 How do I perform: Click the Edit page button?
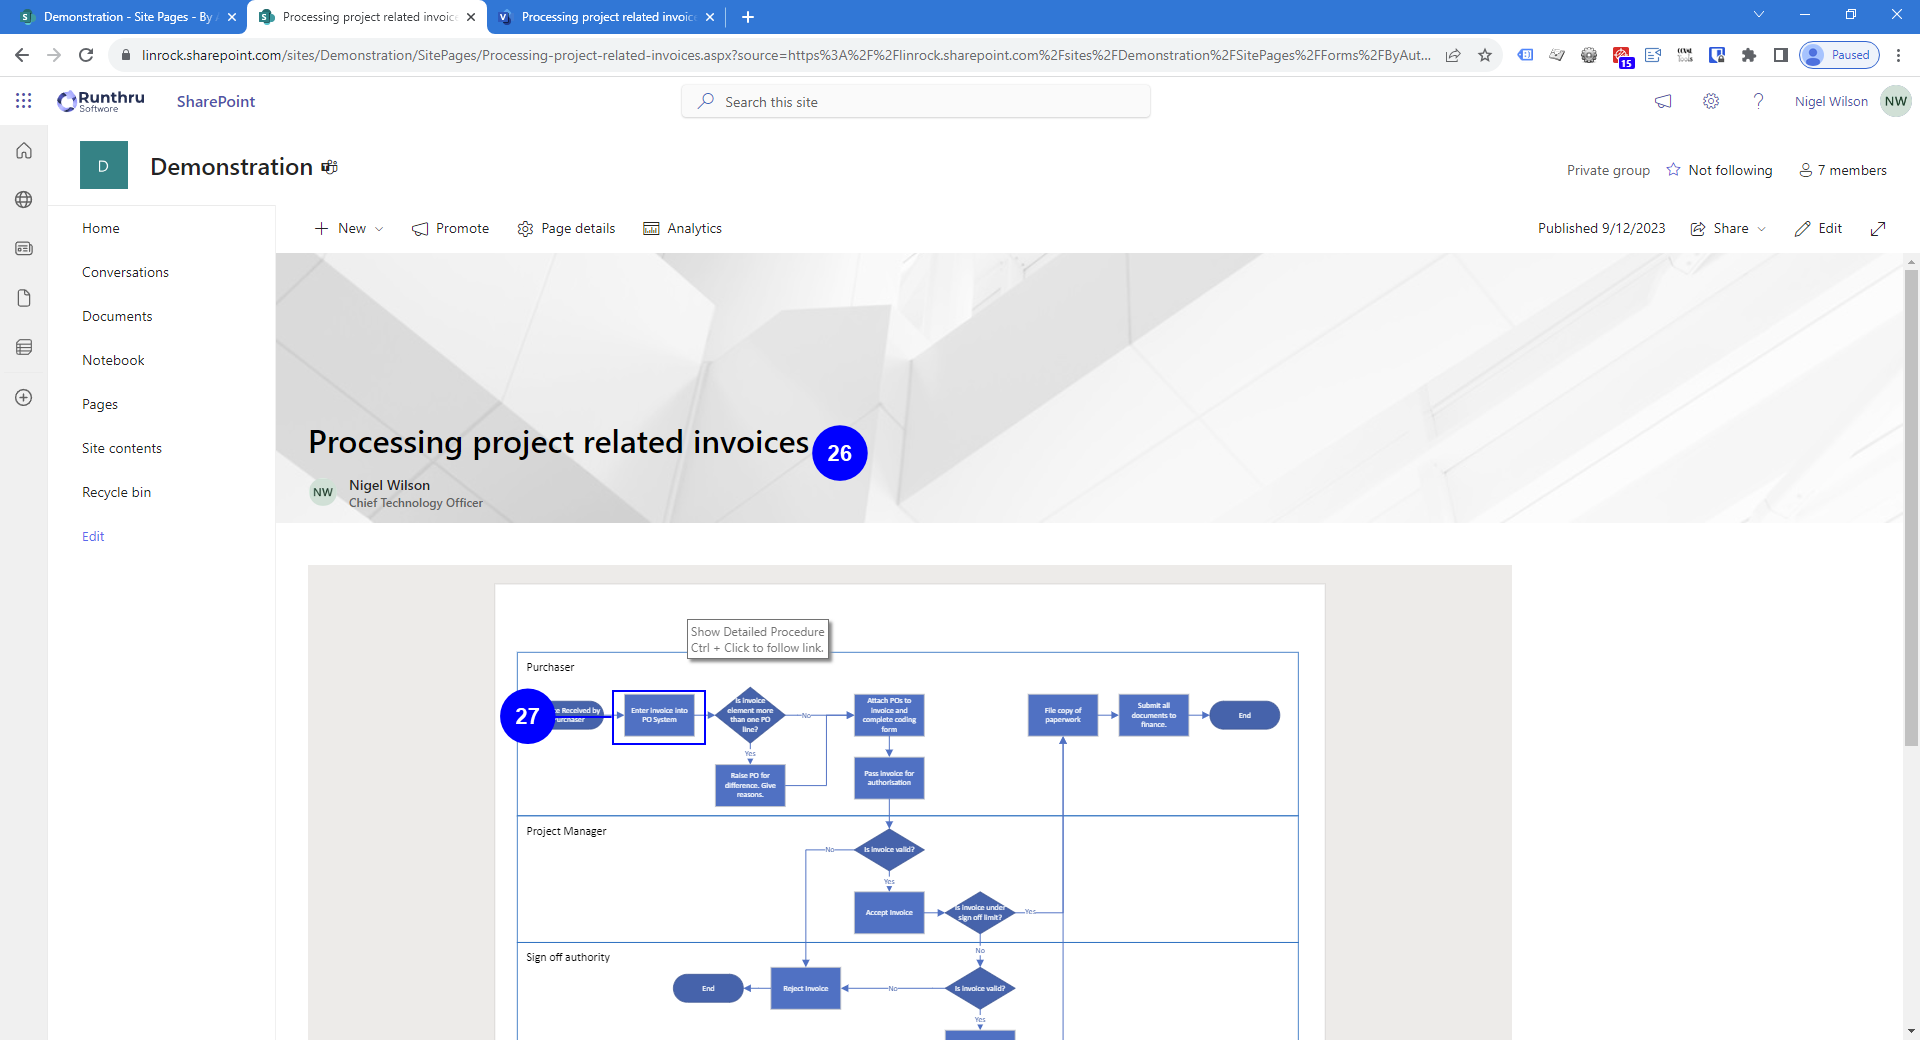(1818, 229)
